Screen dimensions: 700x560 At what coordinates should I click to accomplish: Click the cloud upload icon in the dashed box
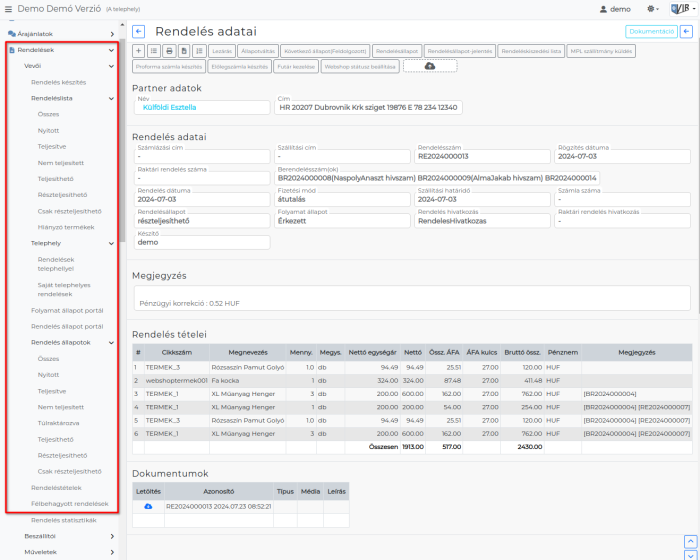429,66
